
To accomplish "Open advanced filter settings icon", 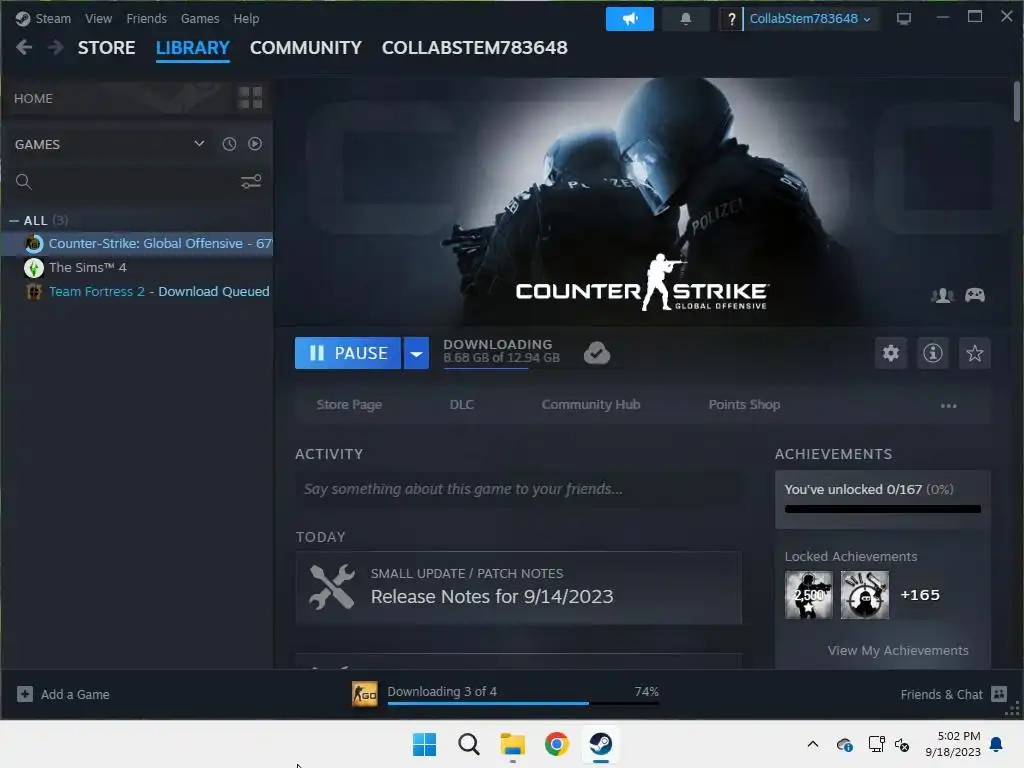I will [x=251, y=182].
